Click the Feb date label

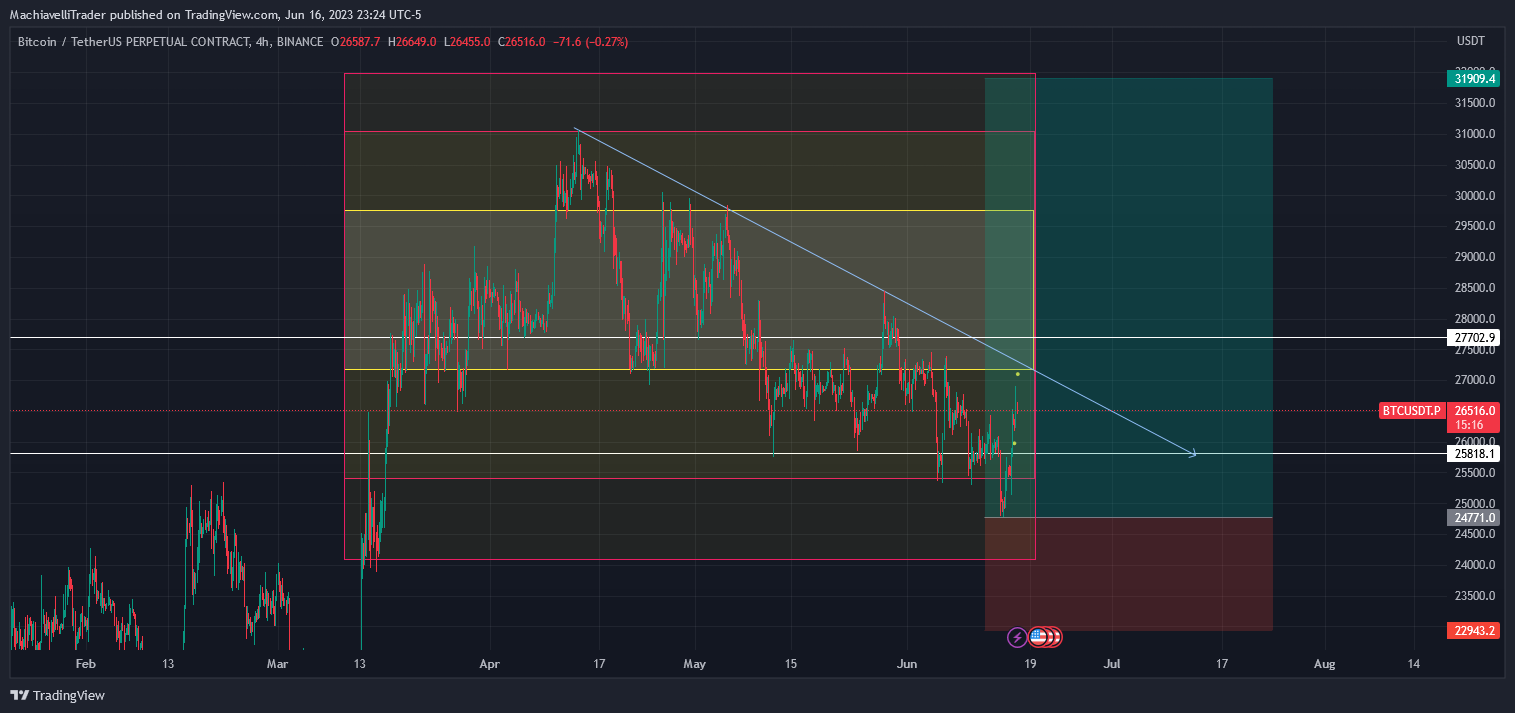86,664
